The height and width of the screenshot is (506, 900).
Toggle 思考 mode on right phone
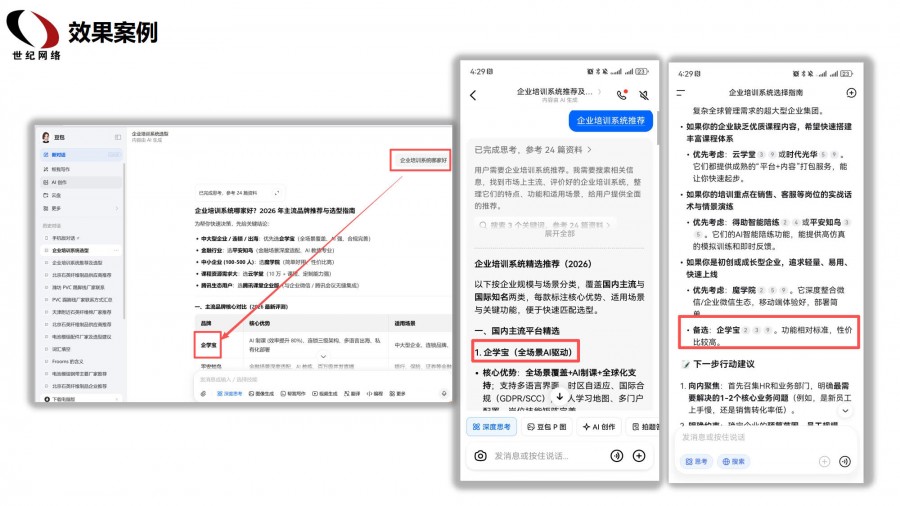coord(696,461)
